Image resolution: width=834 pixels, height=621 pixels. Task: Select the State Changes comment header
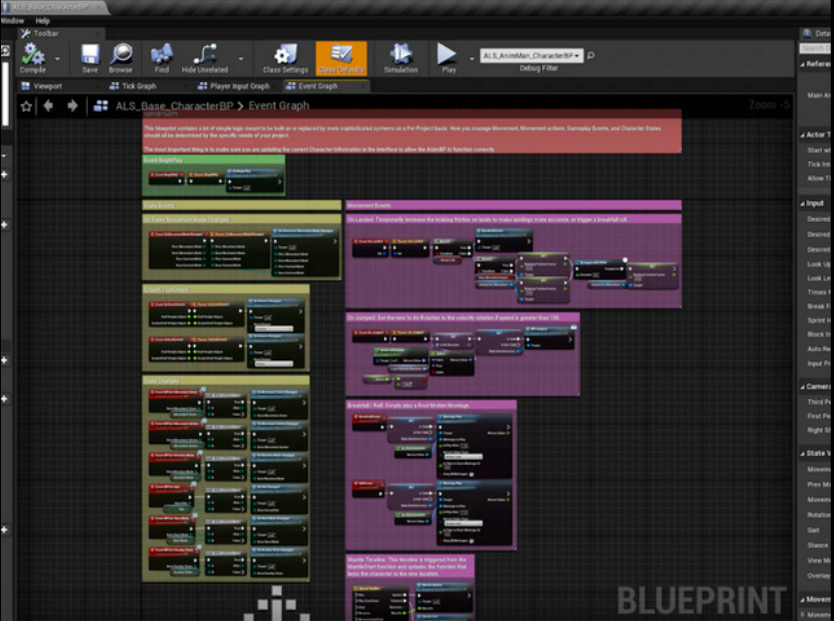coord(226,381)
